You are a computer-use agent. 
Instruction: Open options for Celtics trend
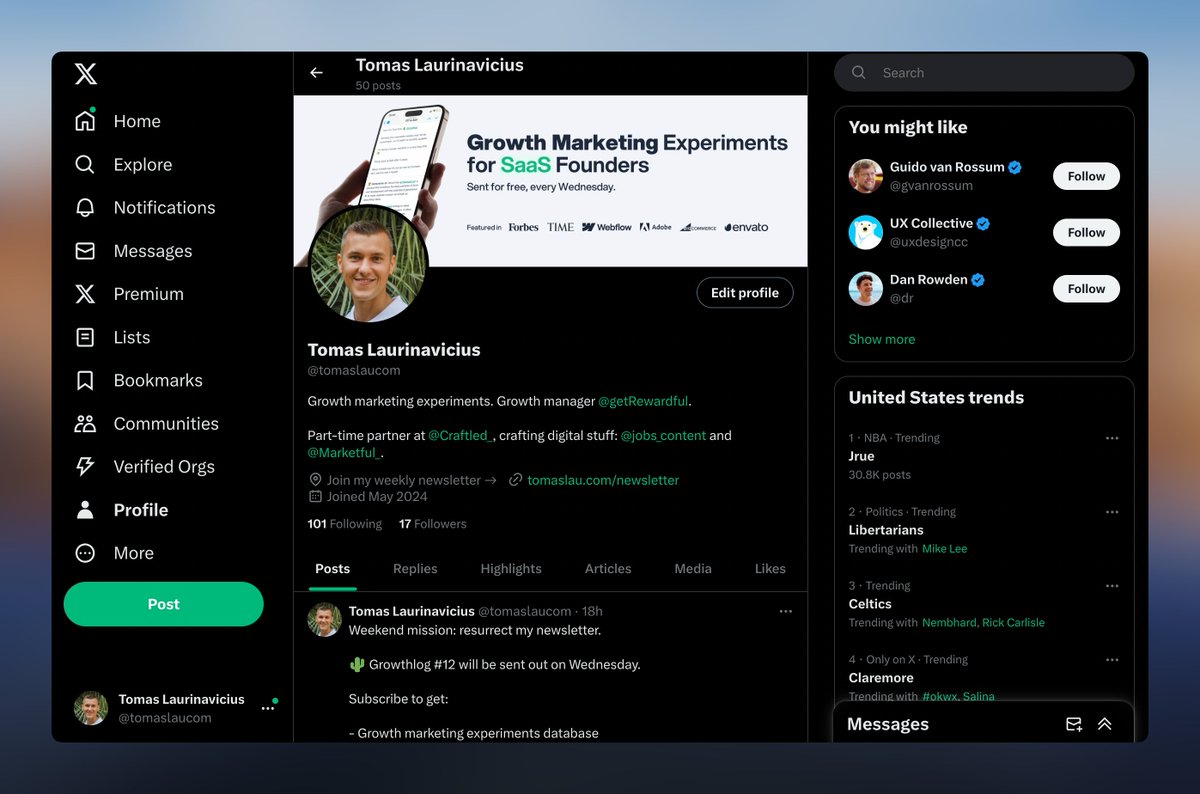coord(1112,586)
